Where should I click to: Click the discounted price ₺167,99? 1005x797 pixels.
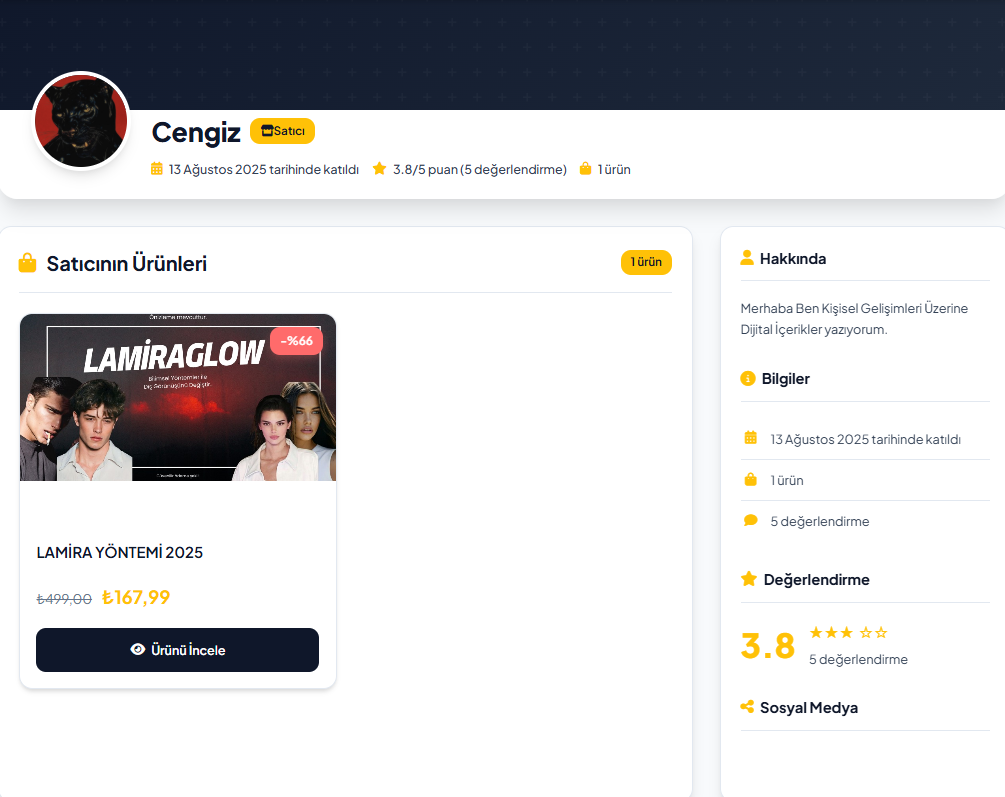[136, 598]
